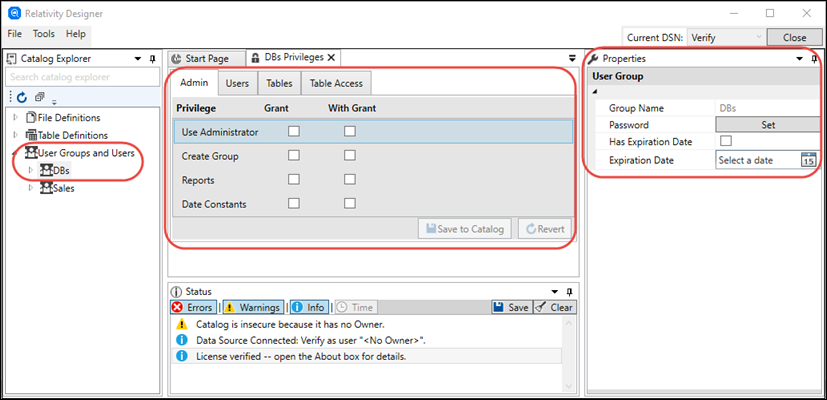Expand the DBs group node
The height and width of the screenshot is (400, 827).
click(31, 170)
